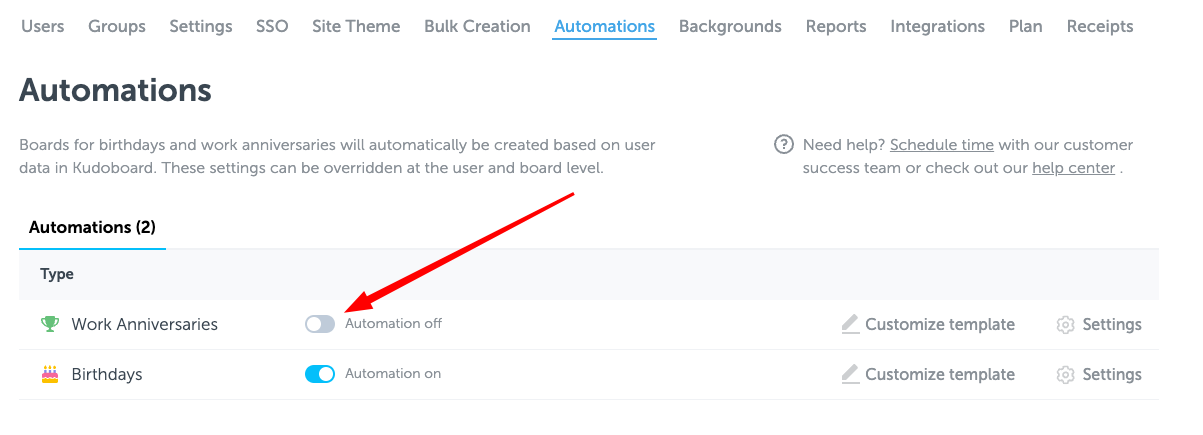
Task: Open the help center link
Action: point(1073,168)
